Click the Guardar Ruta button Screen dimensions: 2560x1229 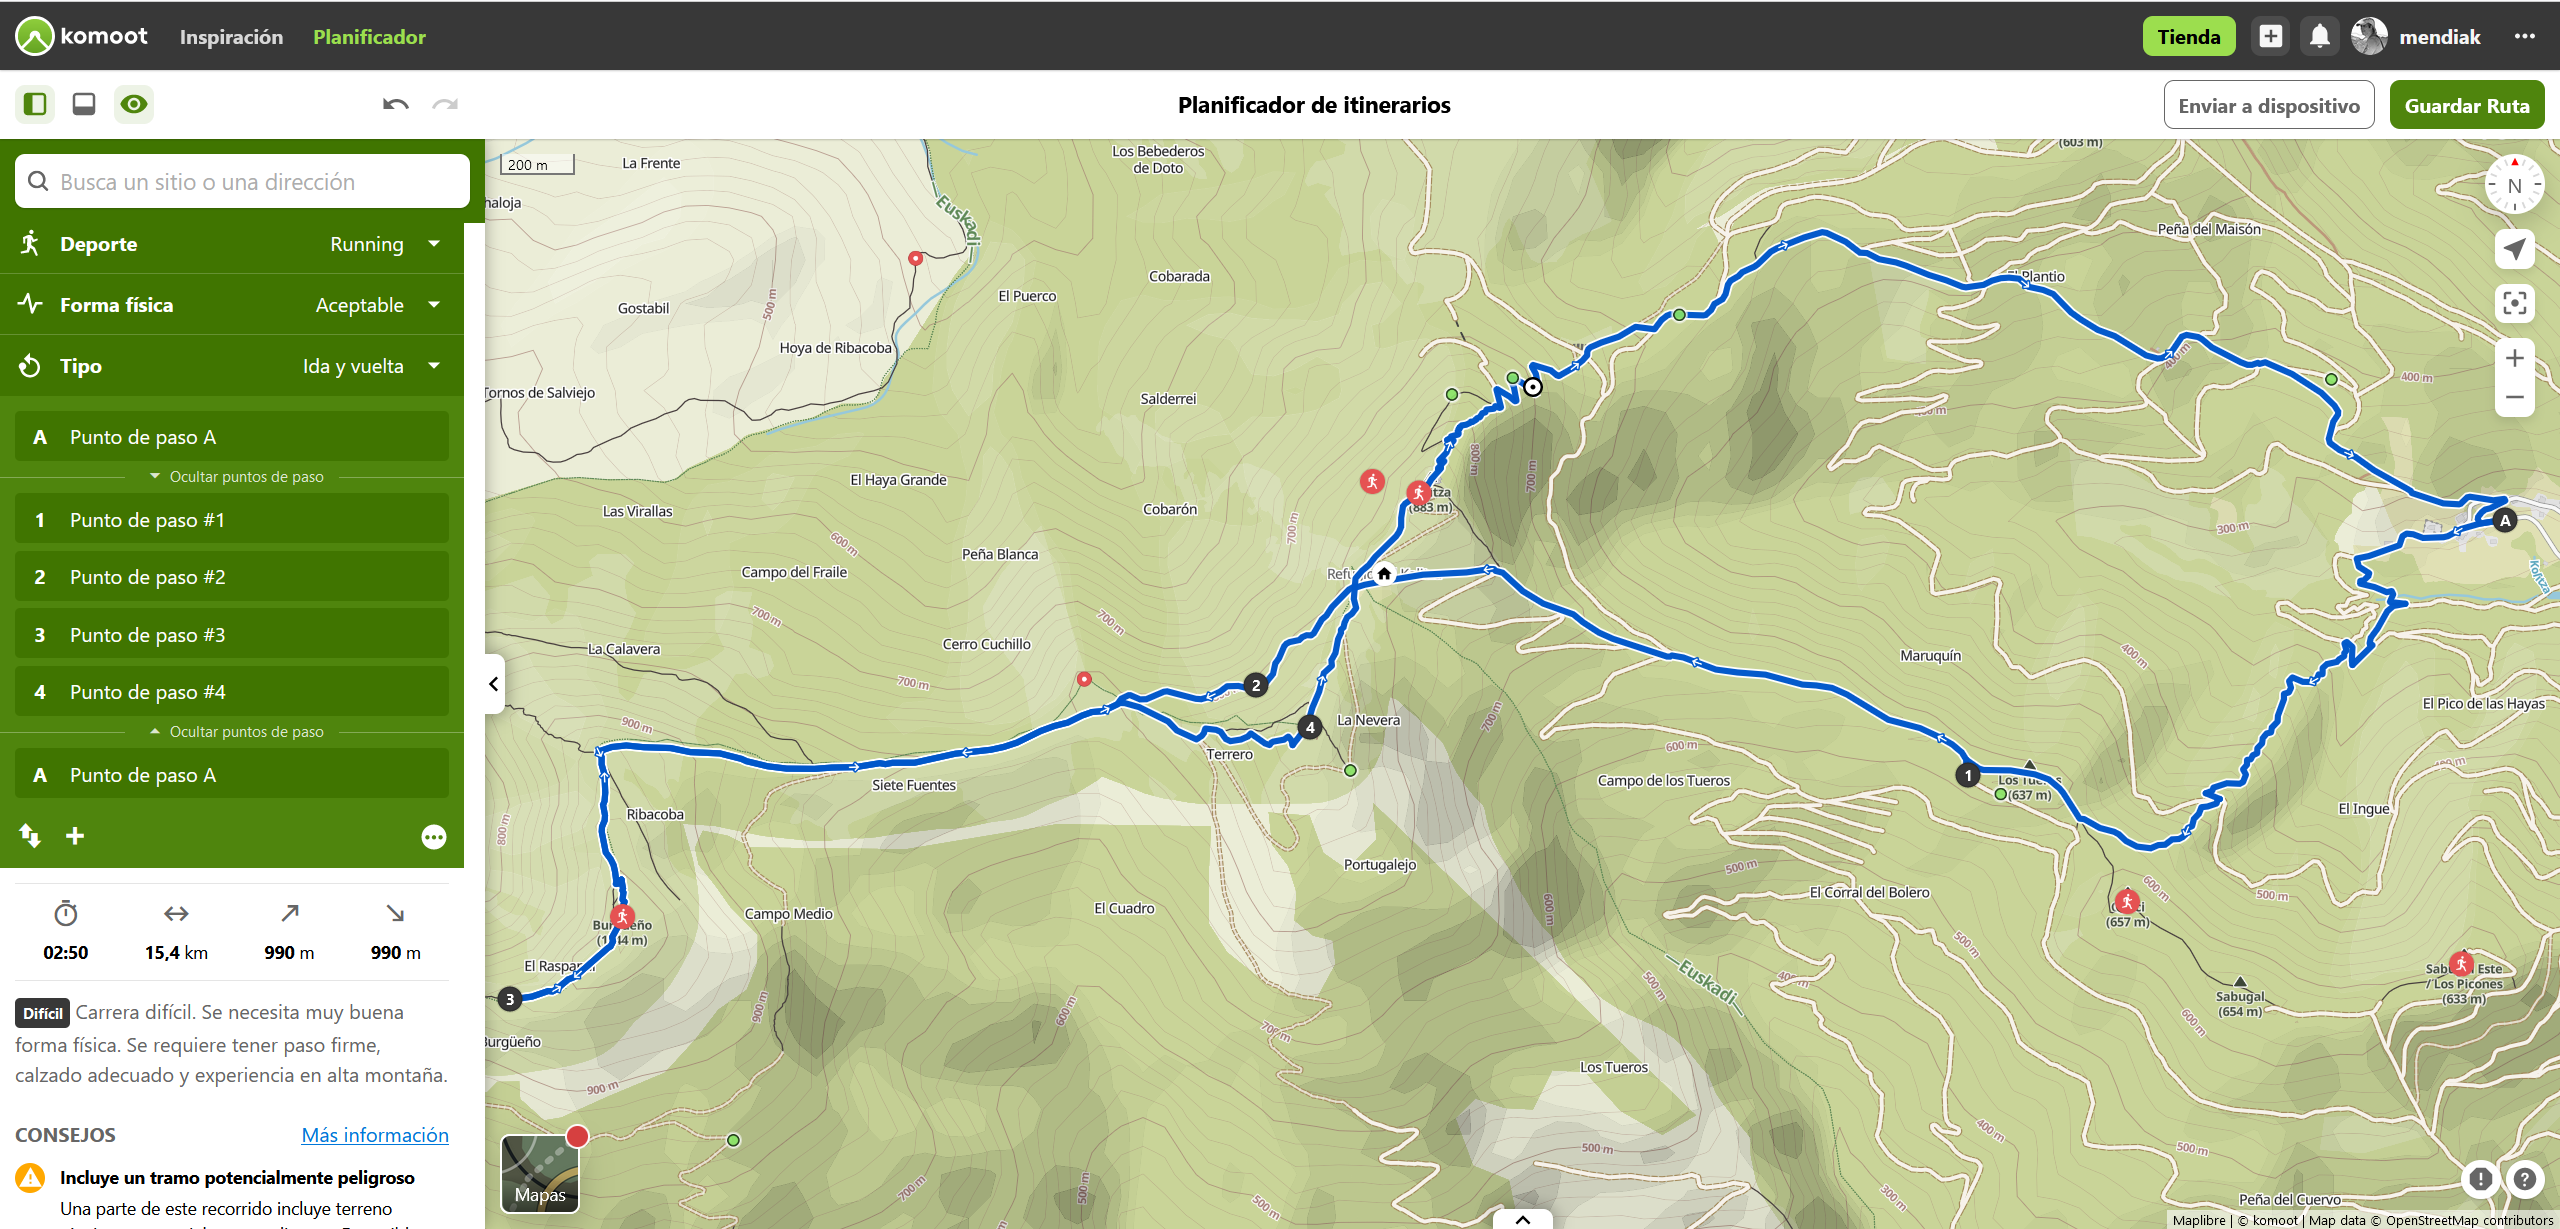pos(2467,105)
